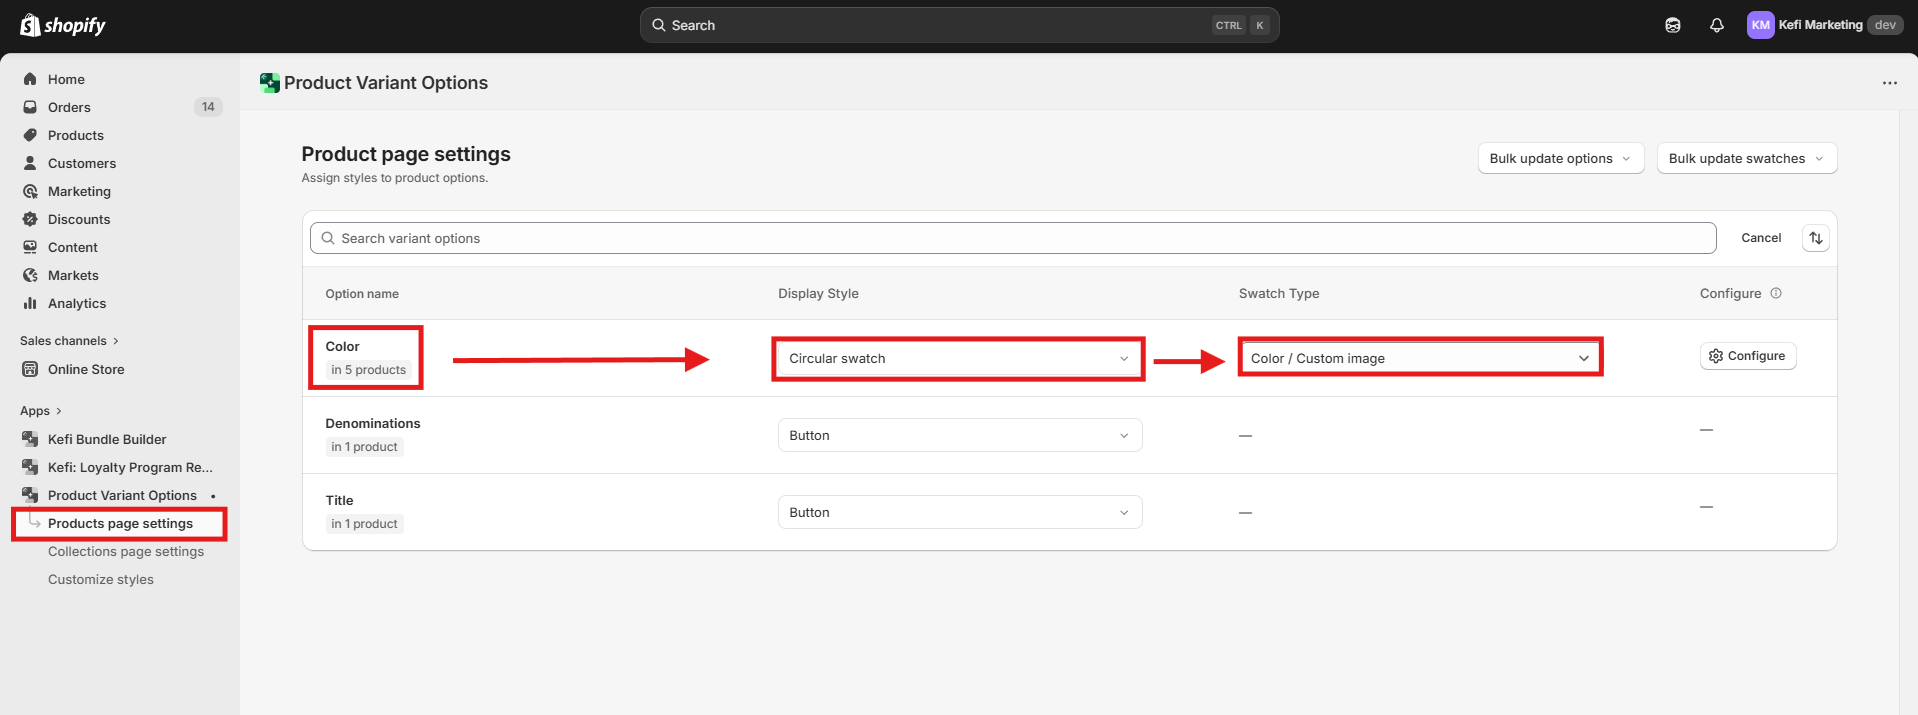This screenshot has height=715, width=1918.
Task: Click the Configure info icon
Action: 1776,293
